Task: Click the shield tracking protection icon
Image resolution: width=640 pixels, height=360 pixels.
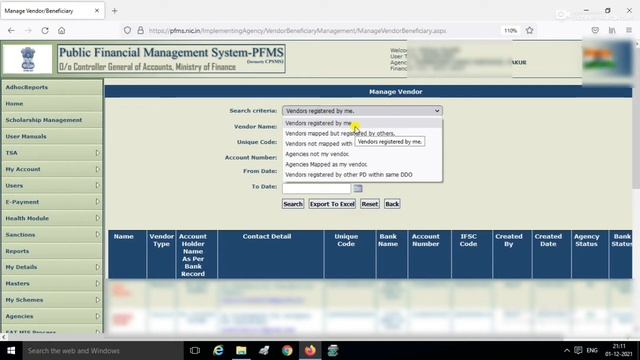Action: [127, 31]
